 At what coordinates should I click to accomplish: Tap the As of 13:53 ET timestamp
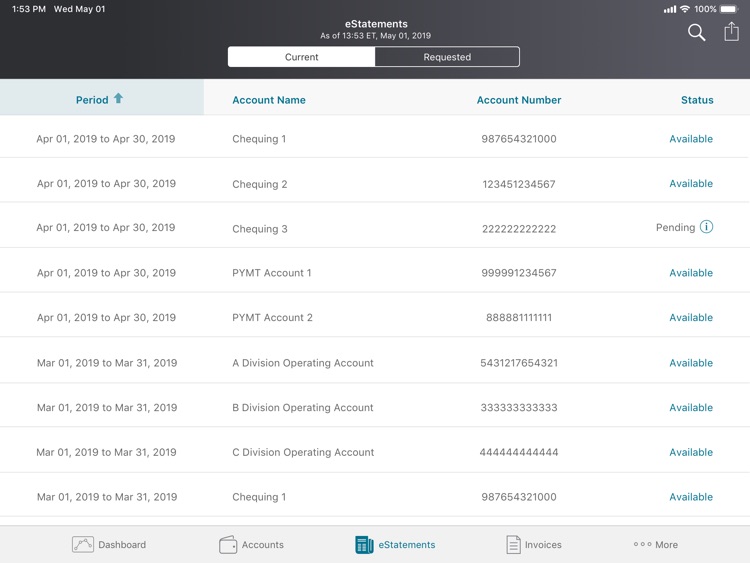pyautogui.click(x=375, y=36)
